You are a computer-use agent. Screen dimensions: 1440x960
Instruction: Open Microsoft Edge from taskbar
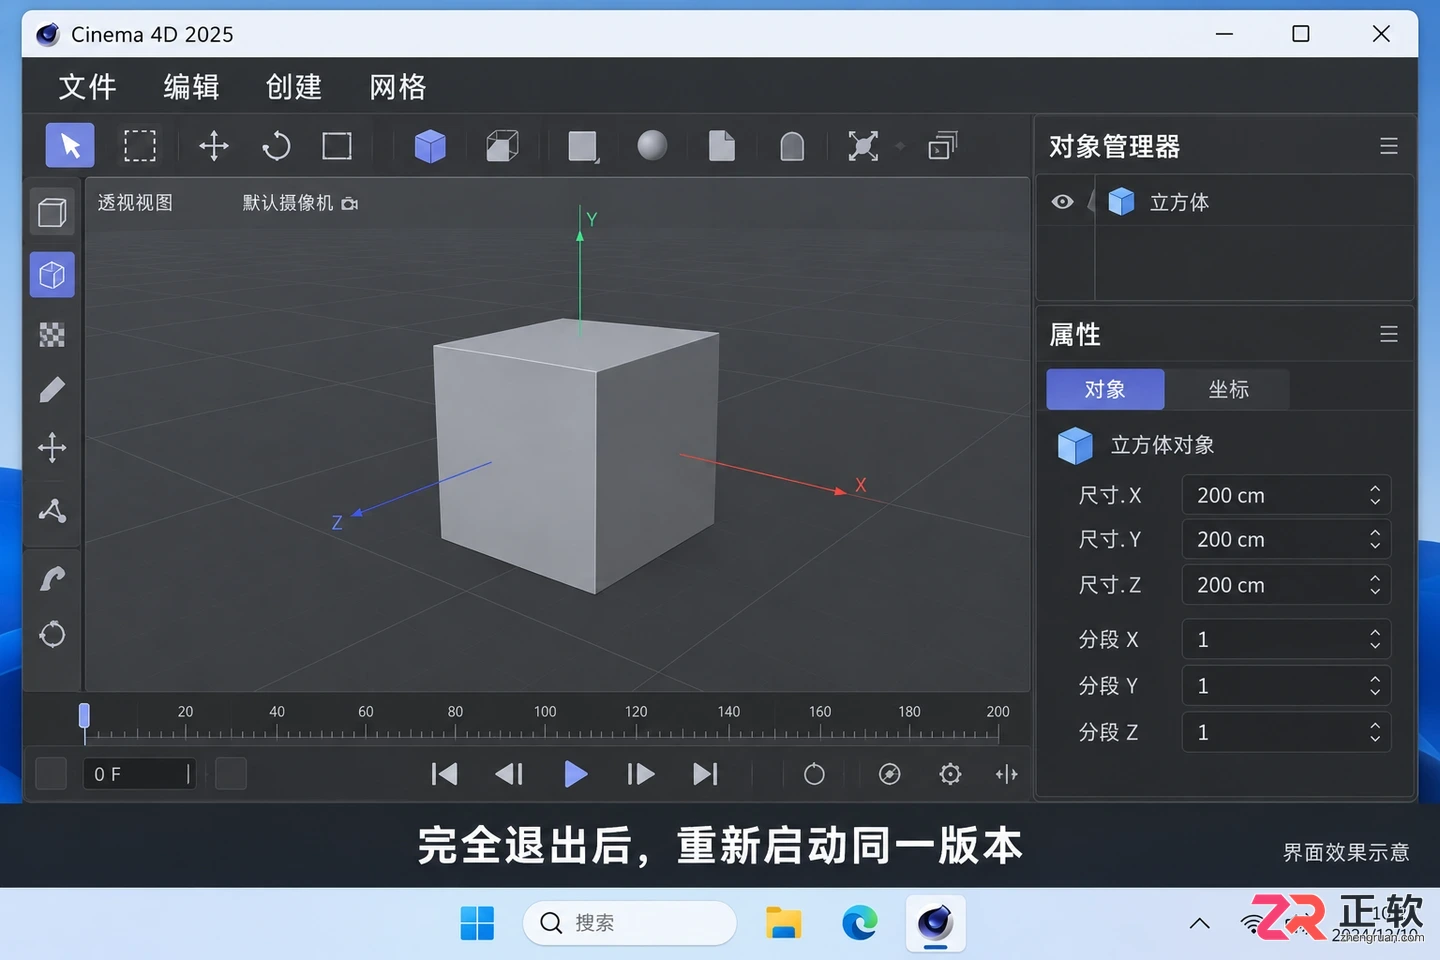(859, 923)
